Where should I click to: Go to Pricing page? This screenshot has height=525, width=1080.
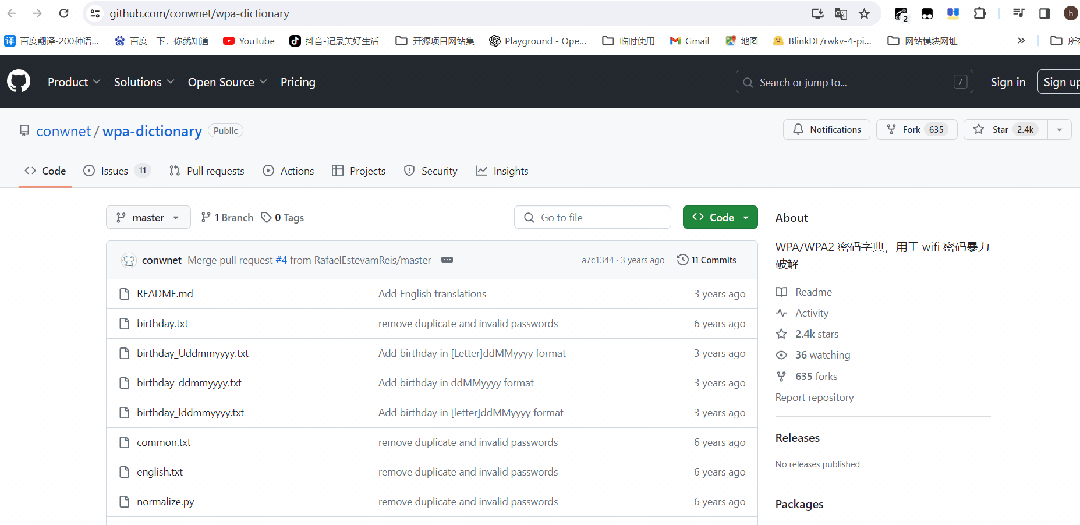pyautogui.click(x=298, y=82)
